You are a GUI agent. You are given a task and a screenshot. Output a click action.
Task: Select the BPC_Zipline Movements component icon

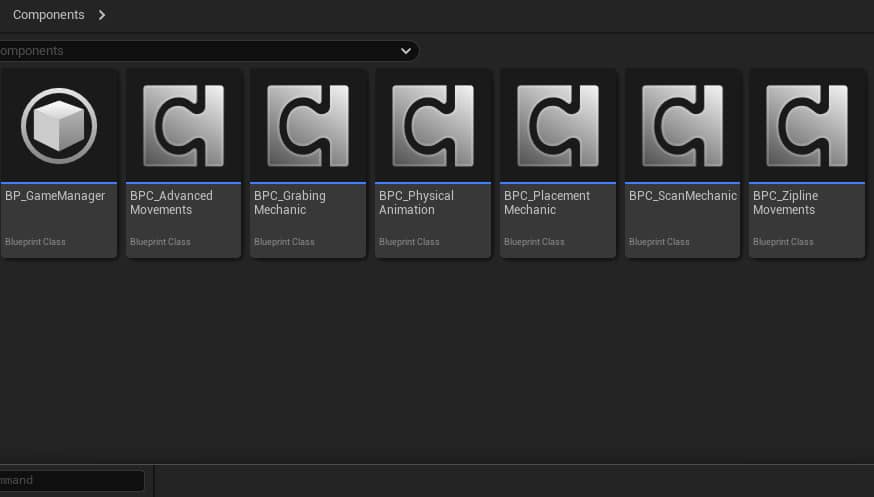pyautogui.click(x=806, y=126)
